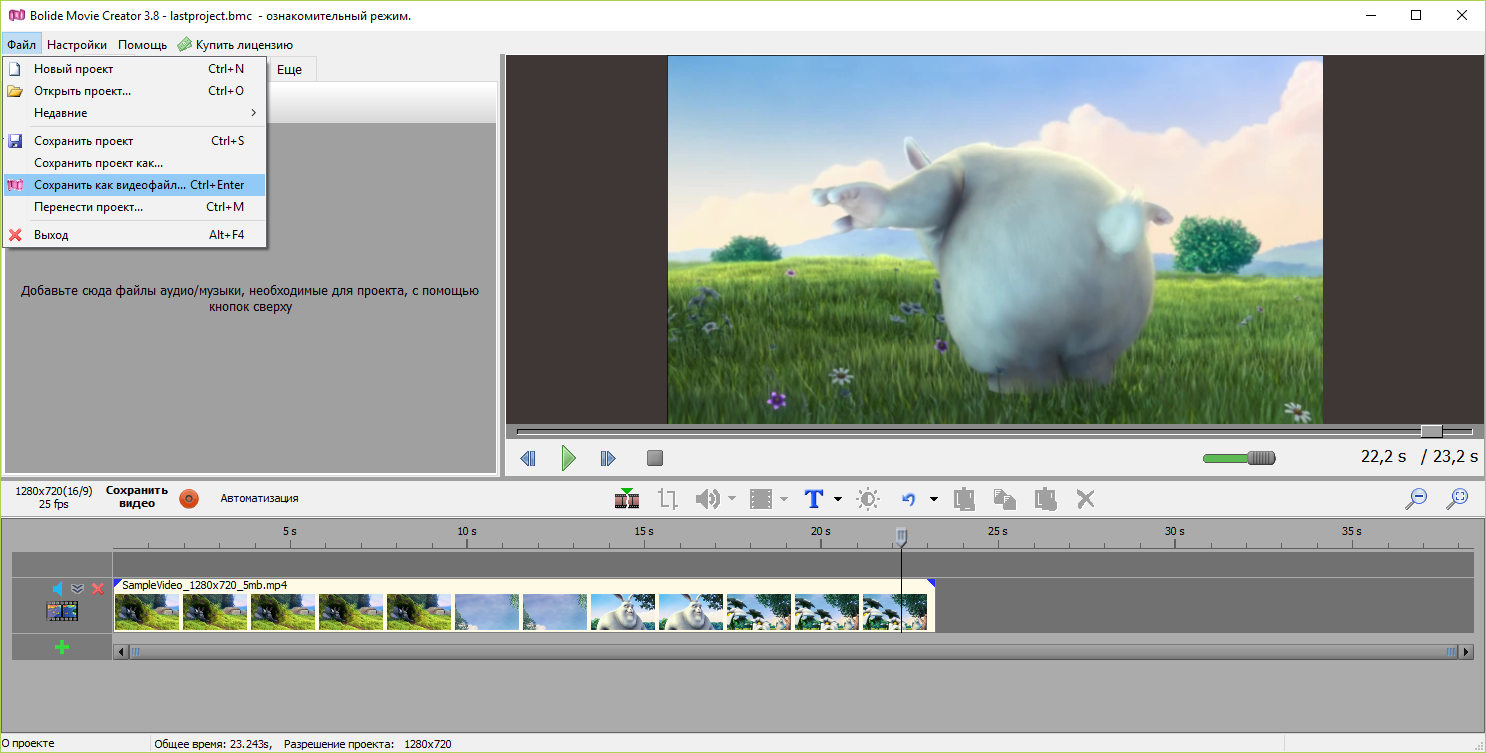Click the brightness effects sun icon
Image resolution: width=1486 pixels, height=753 pixels.
tap(869, 498)
